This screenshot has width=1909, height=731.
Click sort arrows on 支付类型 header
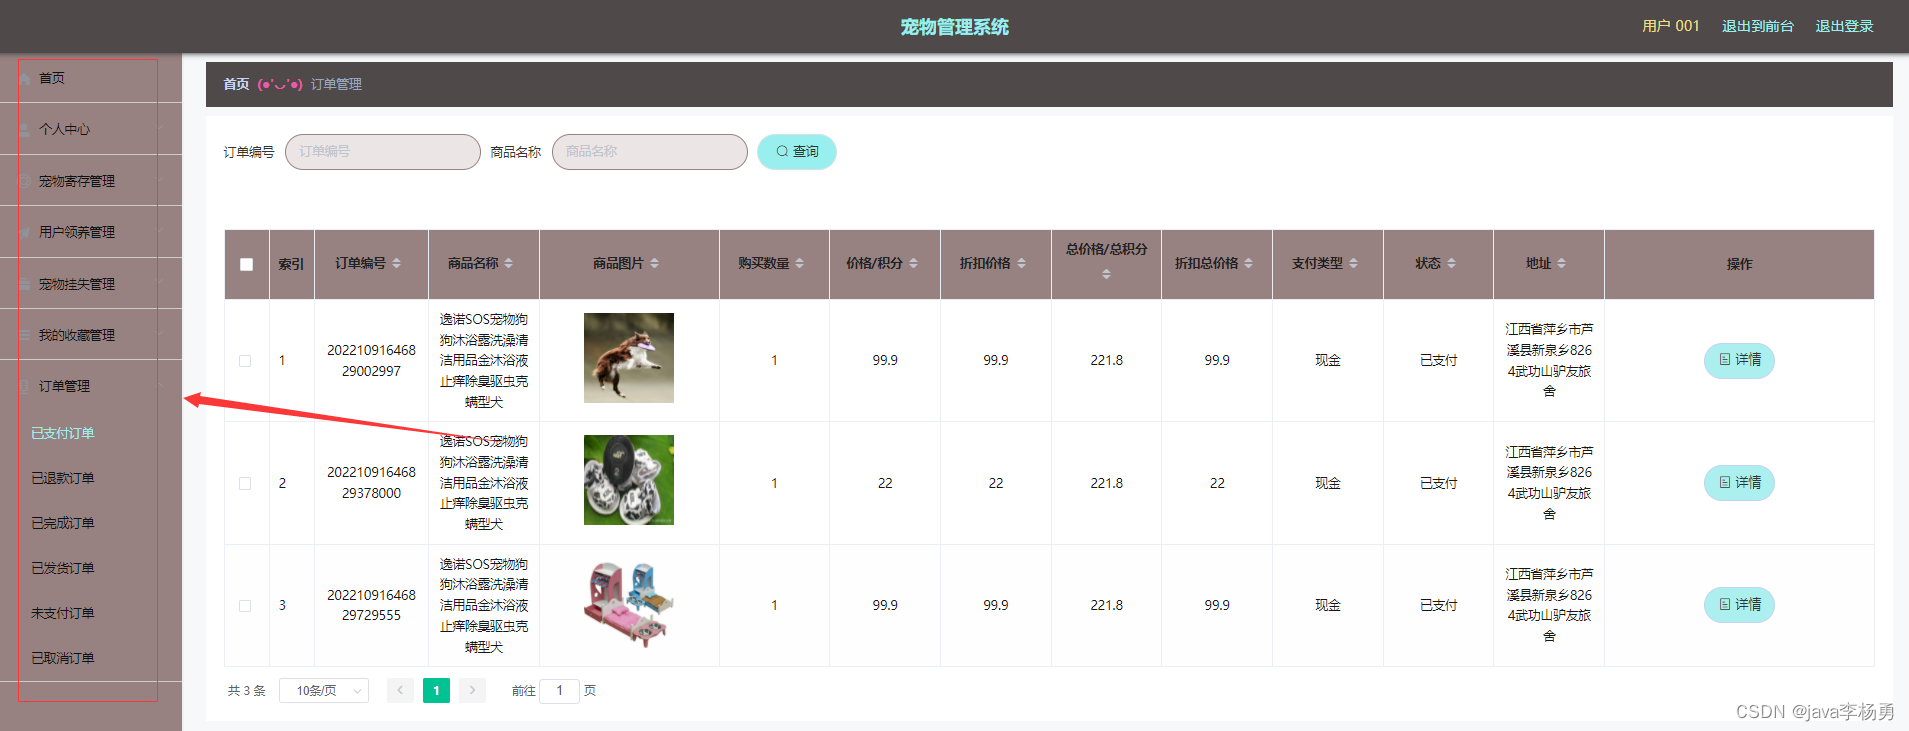pyautogui.click(x=1353, y=263)
